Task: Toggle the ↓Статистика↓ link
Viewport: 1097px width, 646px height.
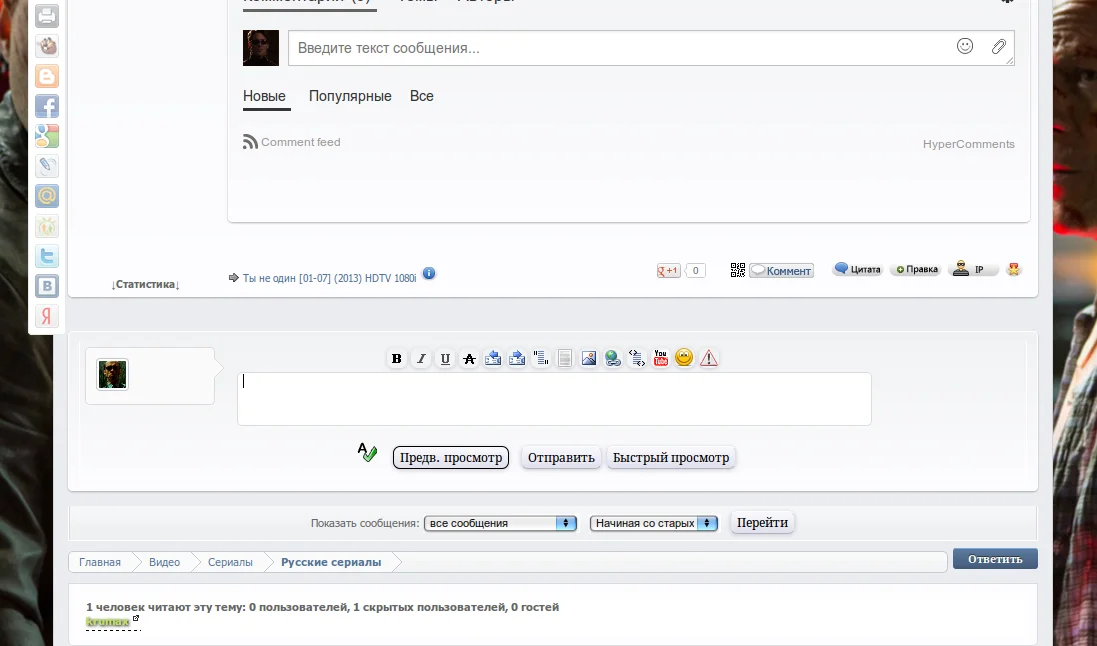Action: (x=146, y=284)
